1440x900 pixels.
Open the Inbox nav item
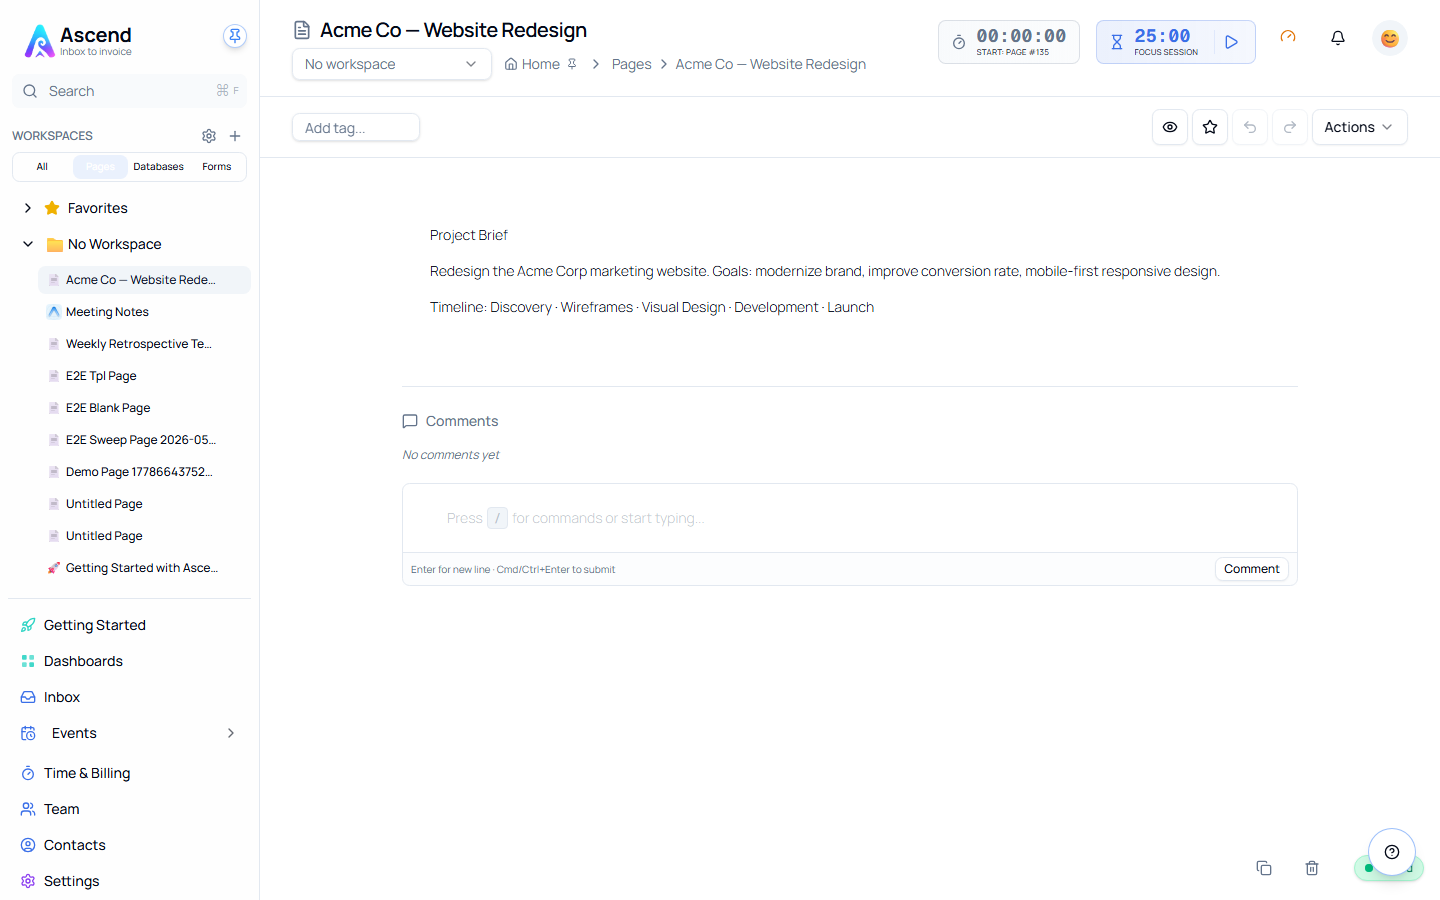point(129,697)
